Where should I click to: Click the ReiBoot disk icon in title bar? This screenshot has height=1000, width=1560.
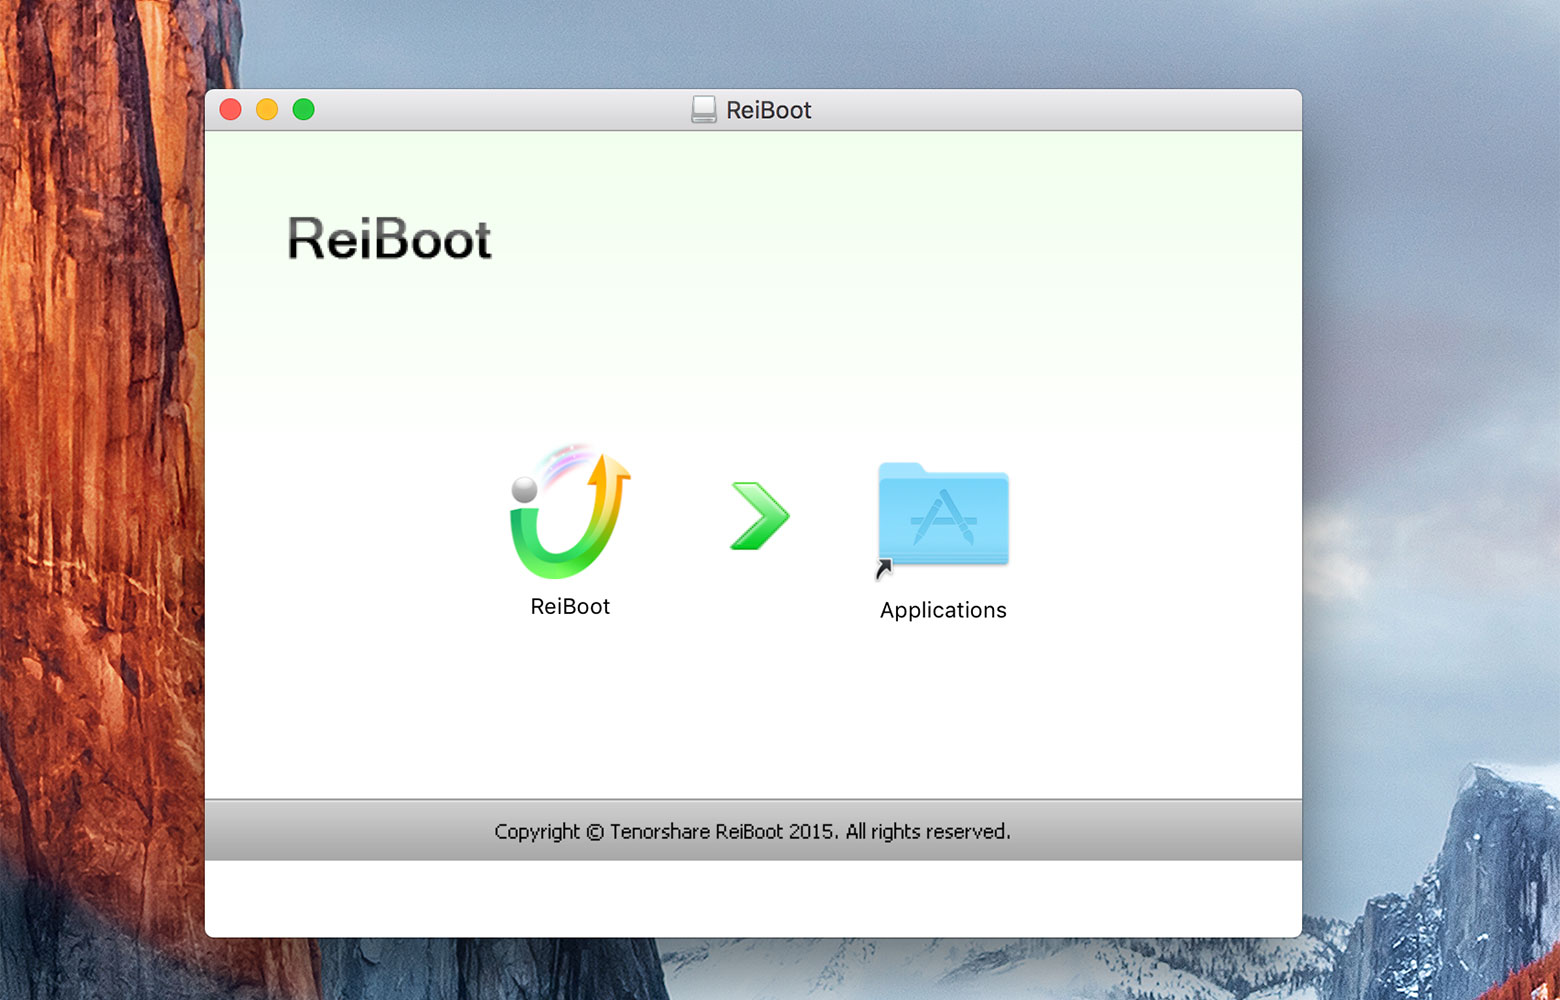[704, 110]
